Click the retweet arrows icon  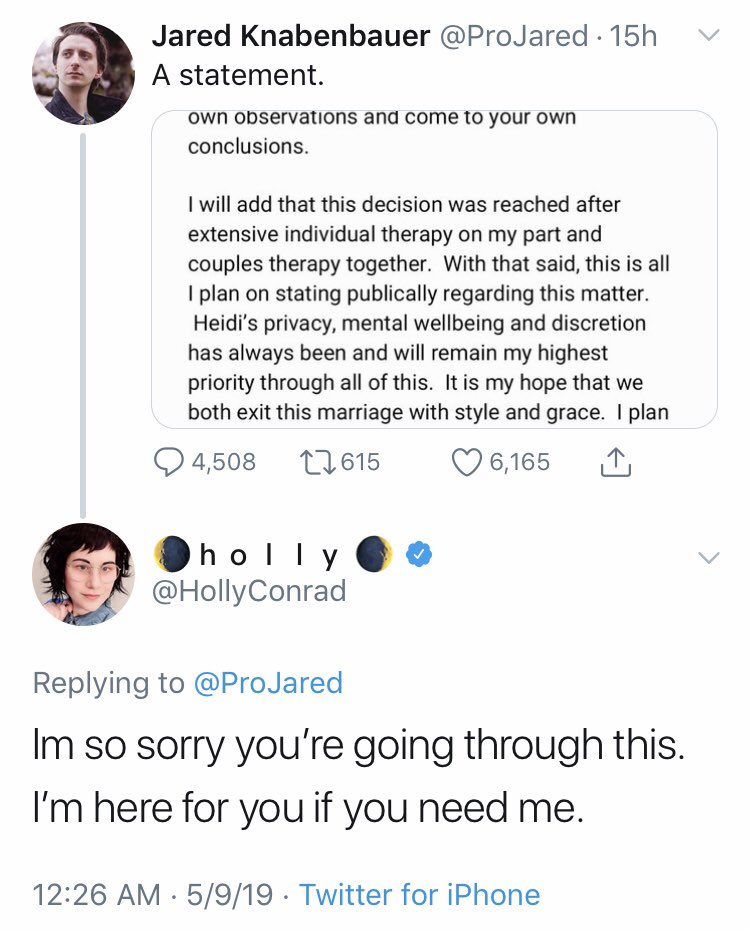click(x=317, y=462)
